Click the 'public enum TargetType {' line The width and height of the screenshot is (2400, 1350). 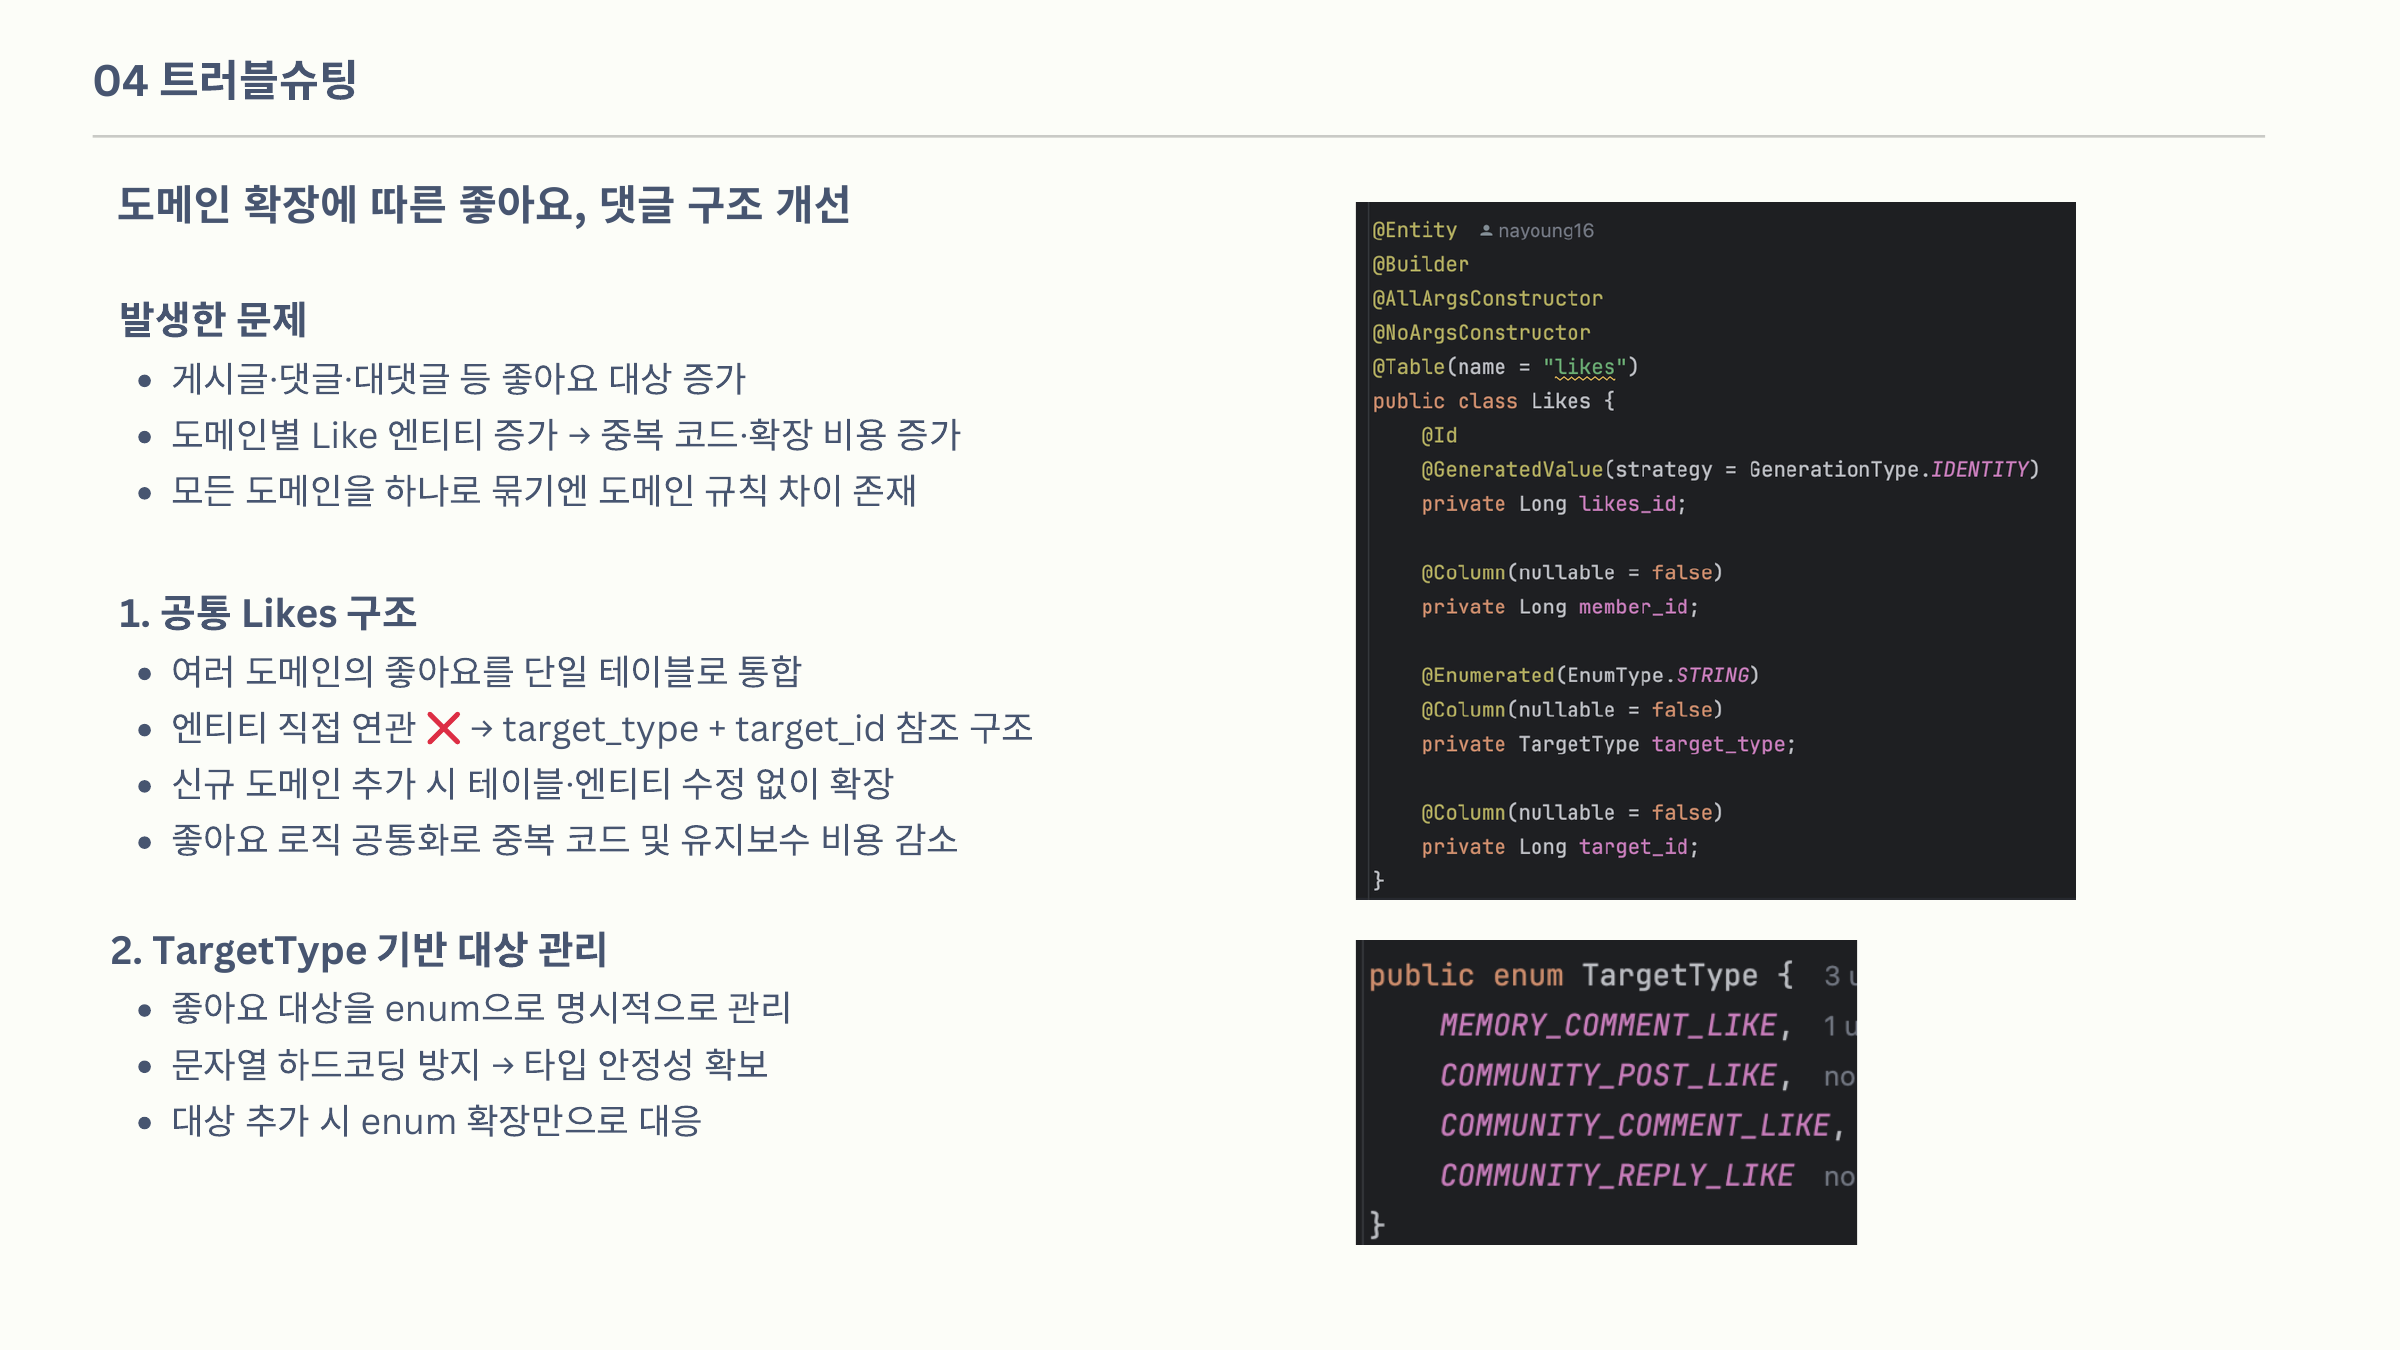click(x=1582, y=975)
